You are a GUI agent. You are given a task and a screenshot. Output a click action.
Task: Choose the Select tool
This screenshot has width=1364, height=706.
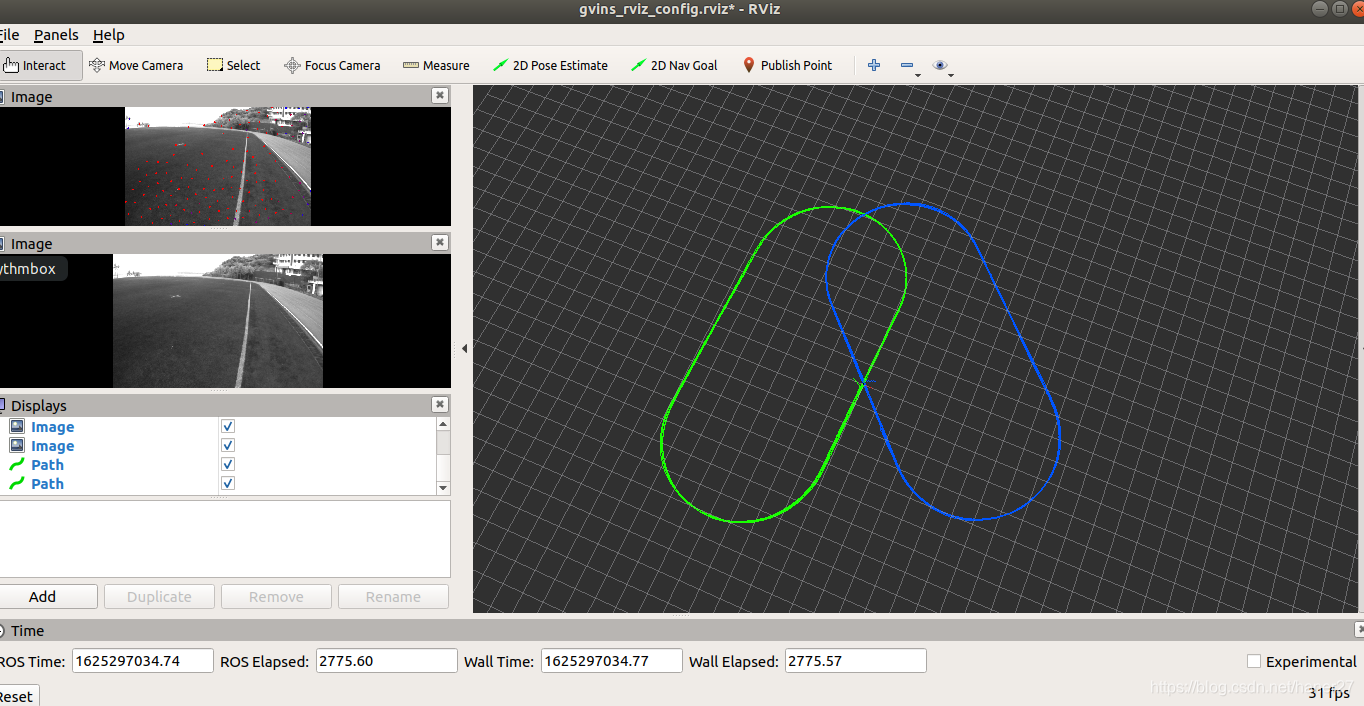tap(233, 65)
